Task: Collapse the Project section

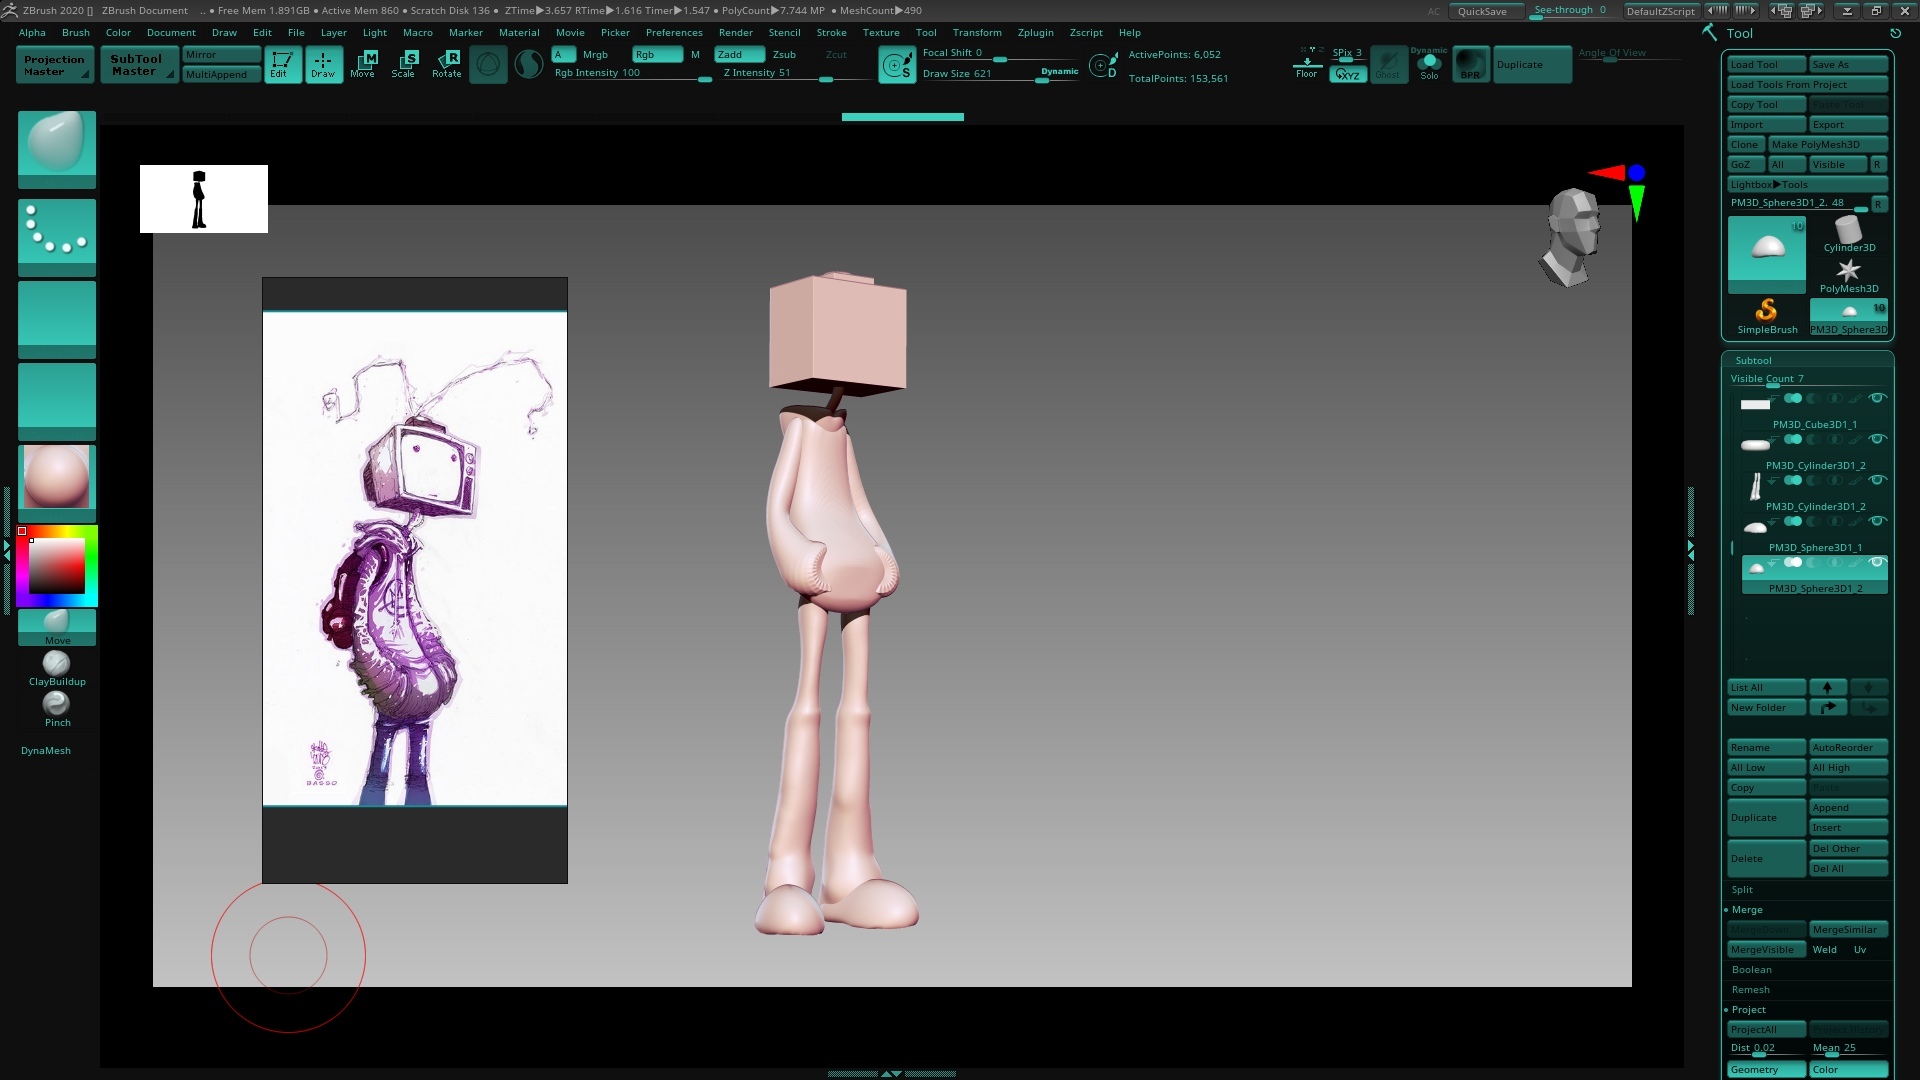Action: click(1748, 1010)
